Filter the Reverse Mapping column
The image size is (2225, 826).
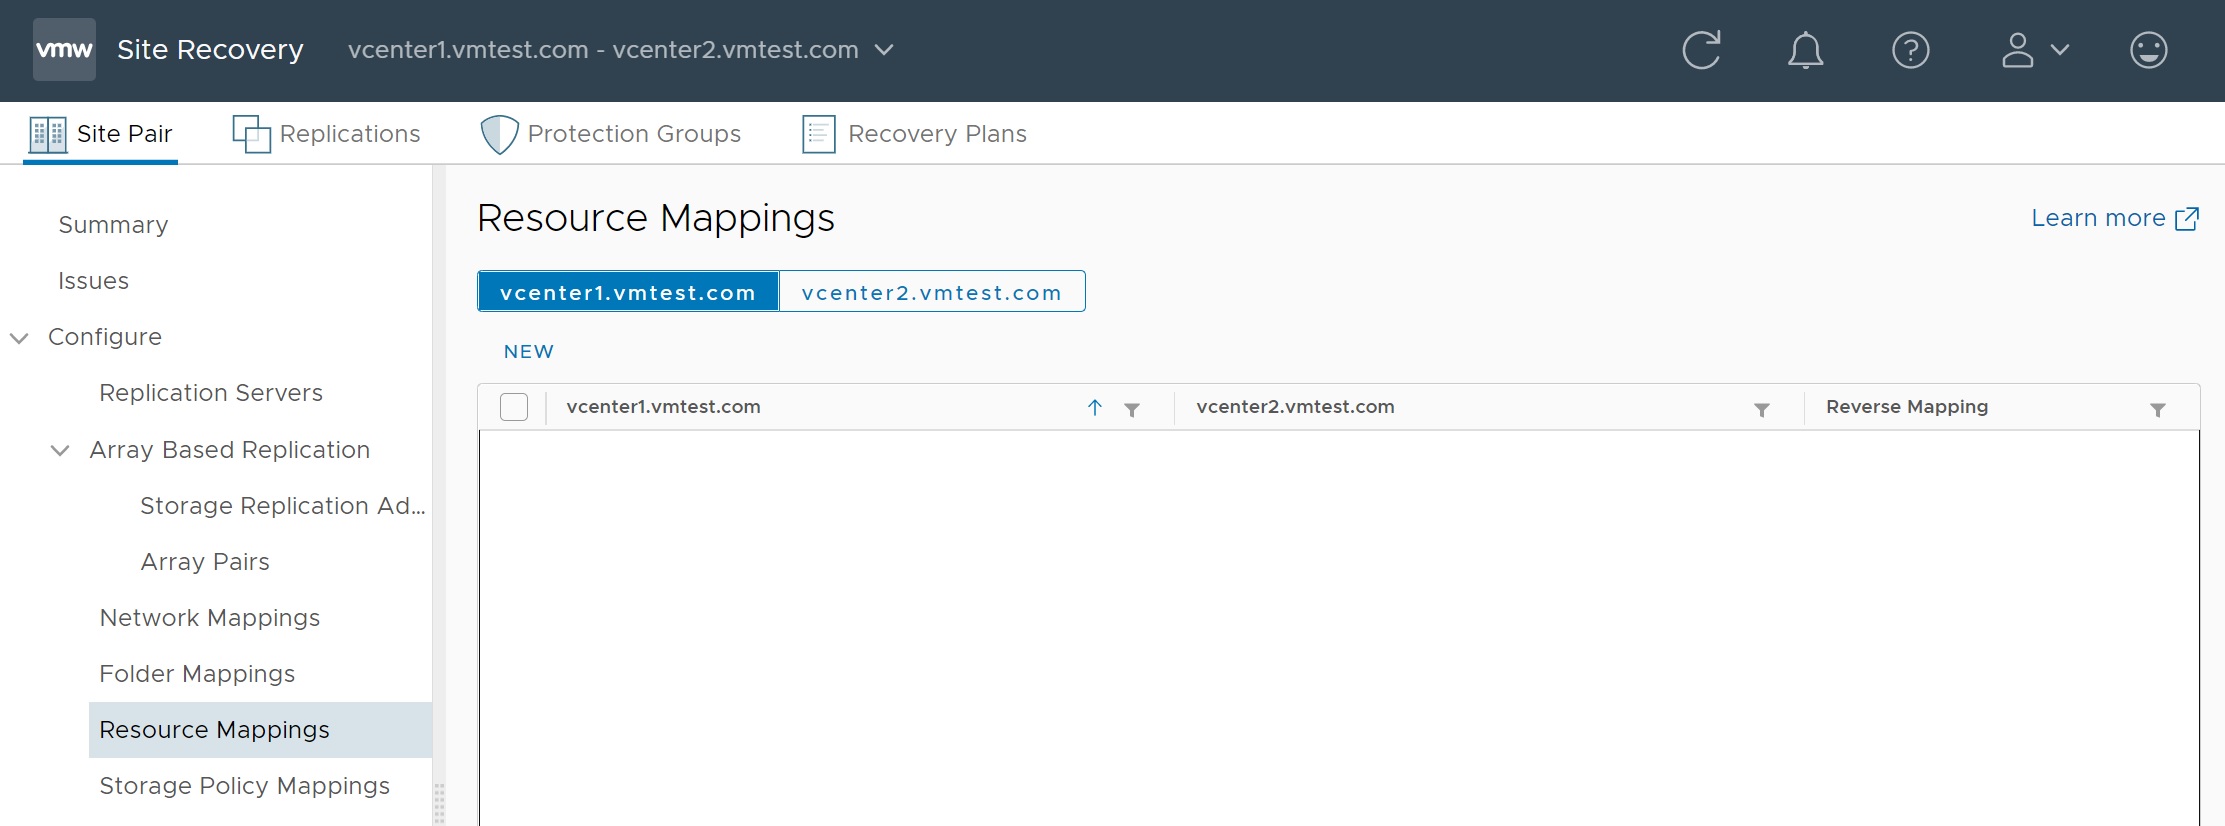coord(2158,409)
